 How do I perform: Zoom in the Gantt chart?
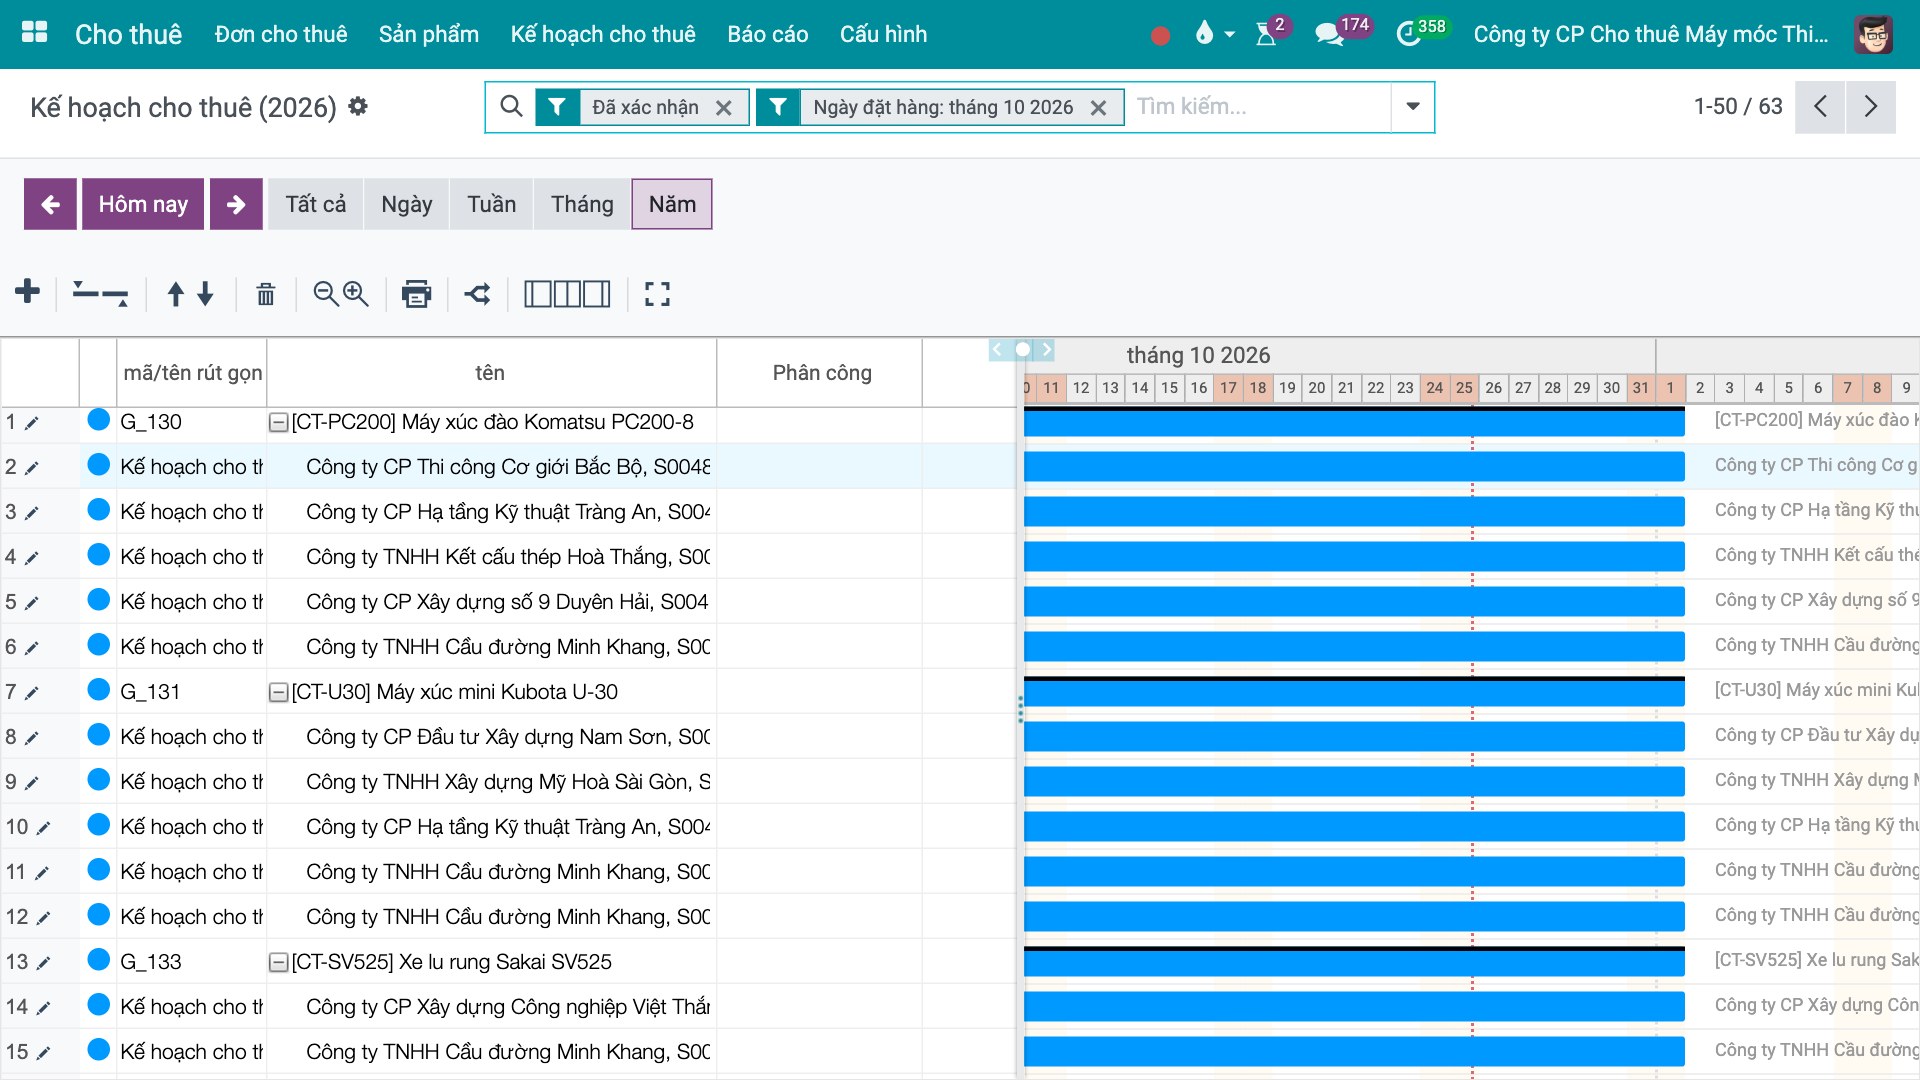click(356, 294)
